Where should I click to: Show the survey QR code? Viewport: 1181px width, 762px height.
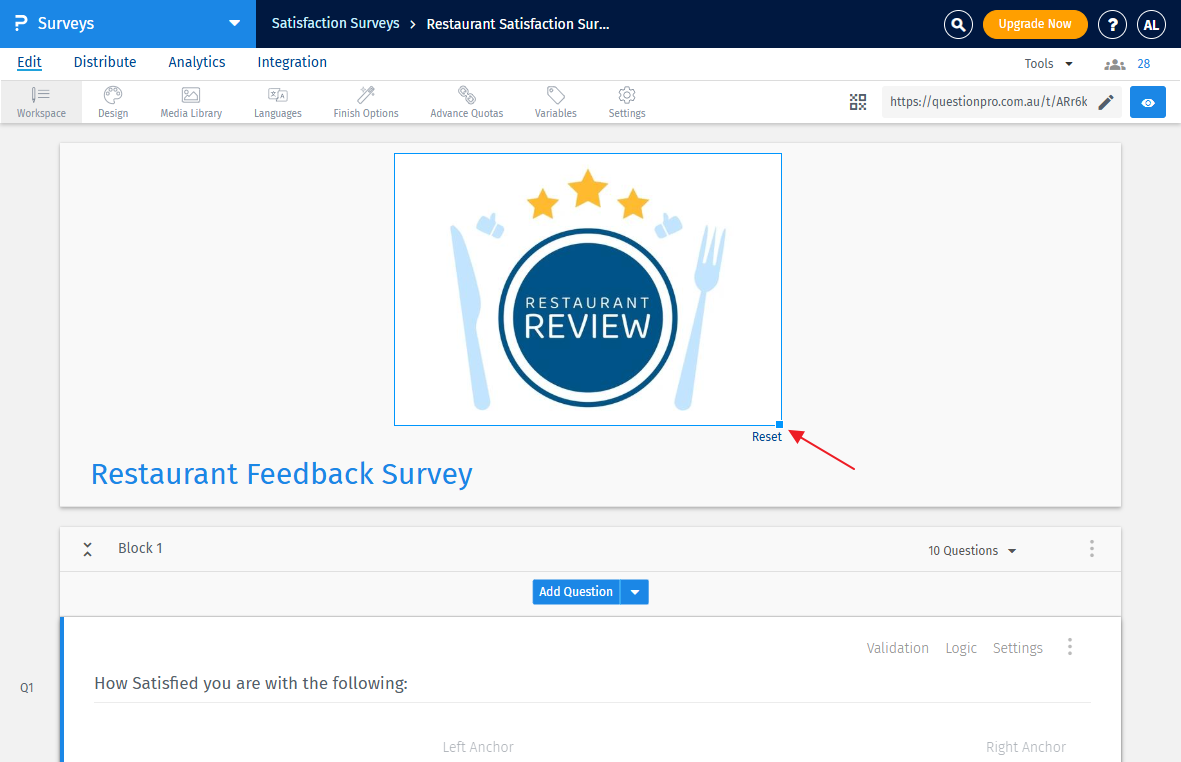858,101
